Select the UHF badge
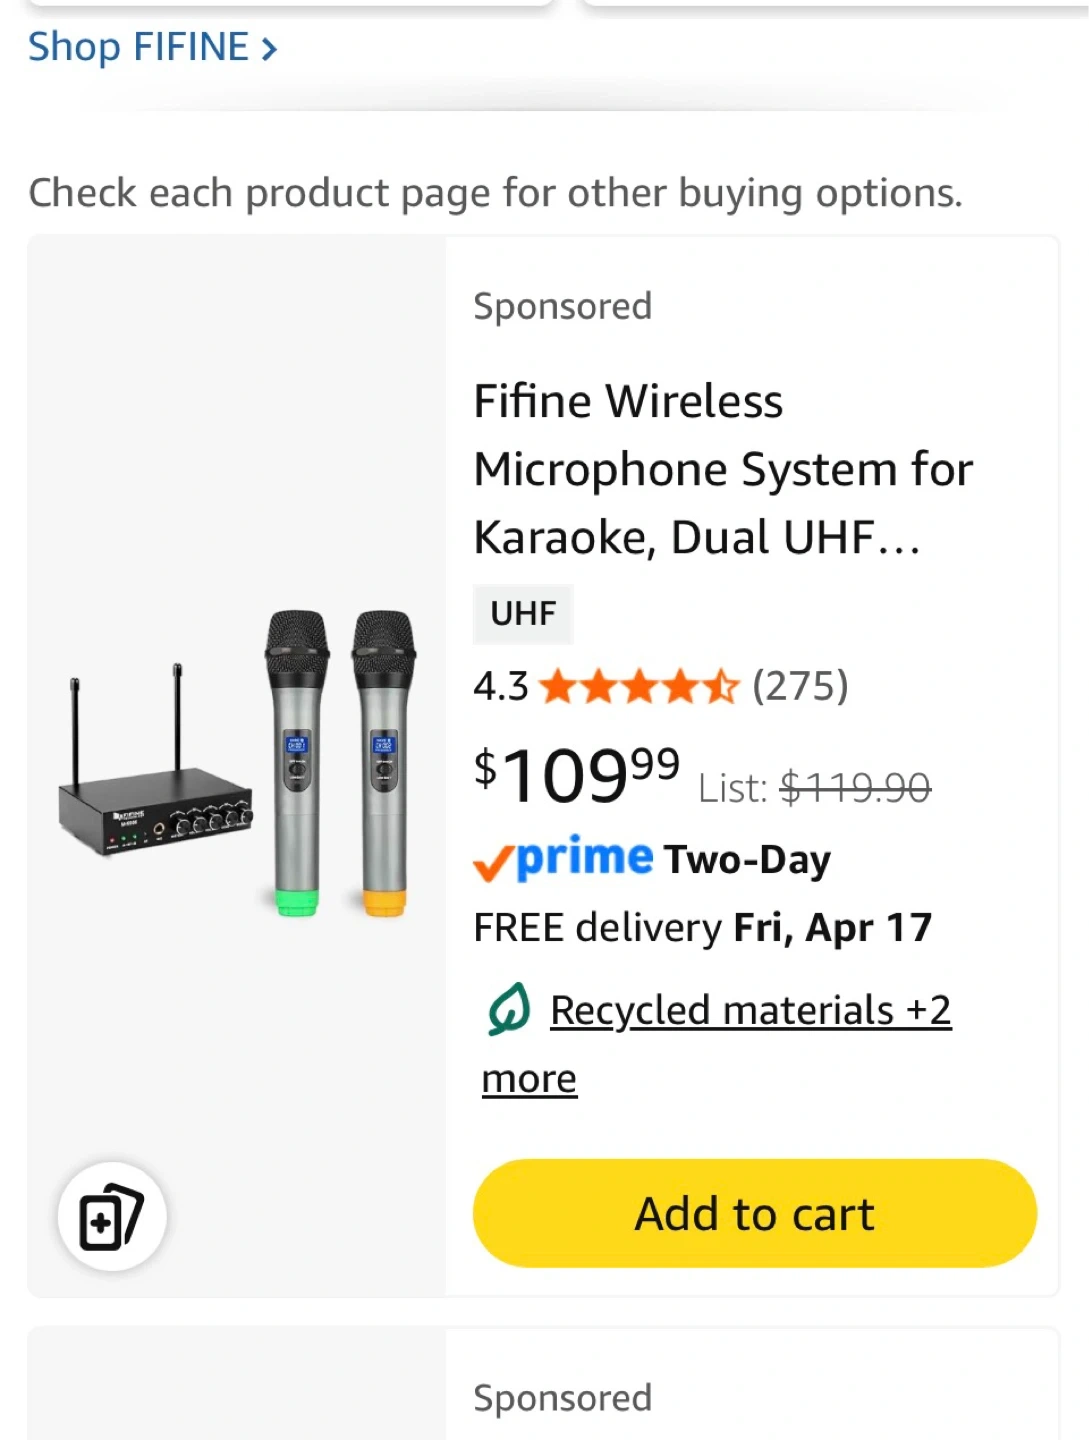1089x1440 pixels. [x=522, y=613]
